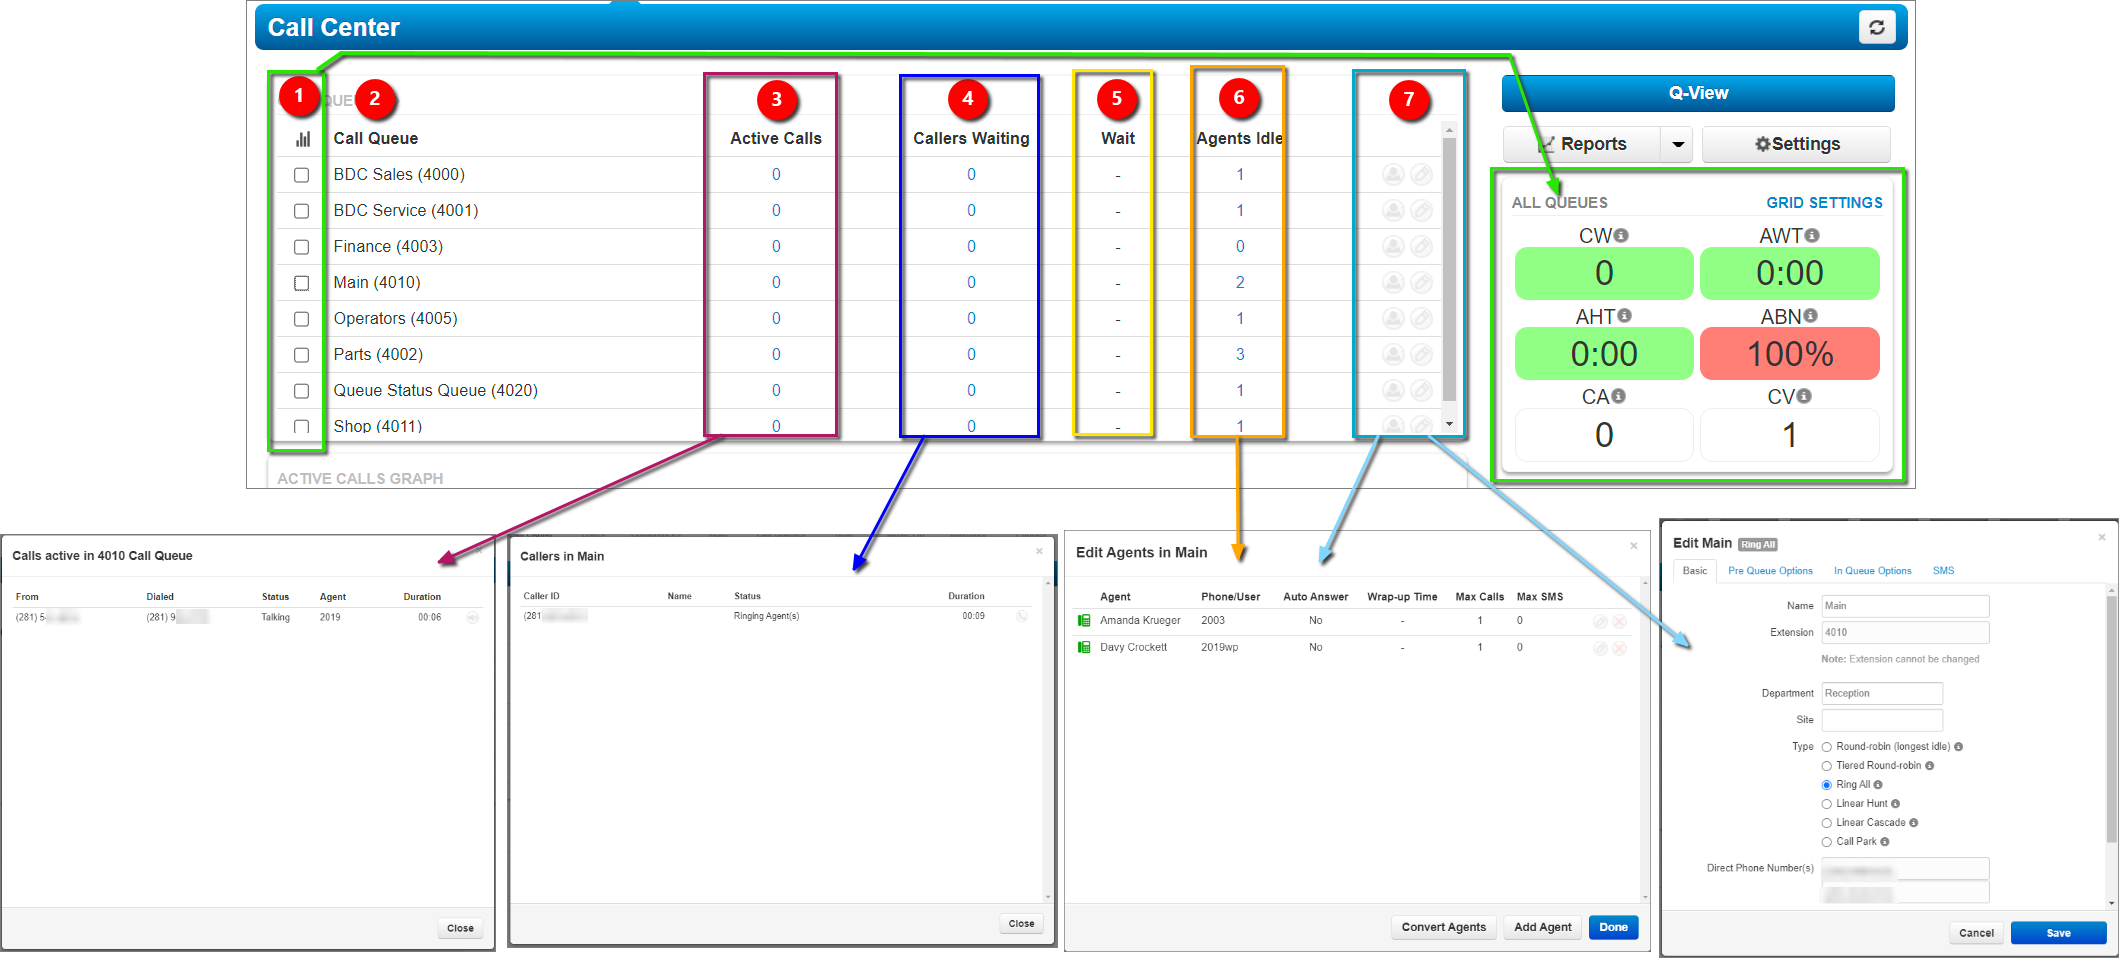Edit Parts (4002) queue with pencil icon
2119x958 pixels.
1421,355
